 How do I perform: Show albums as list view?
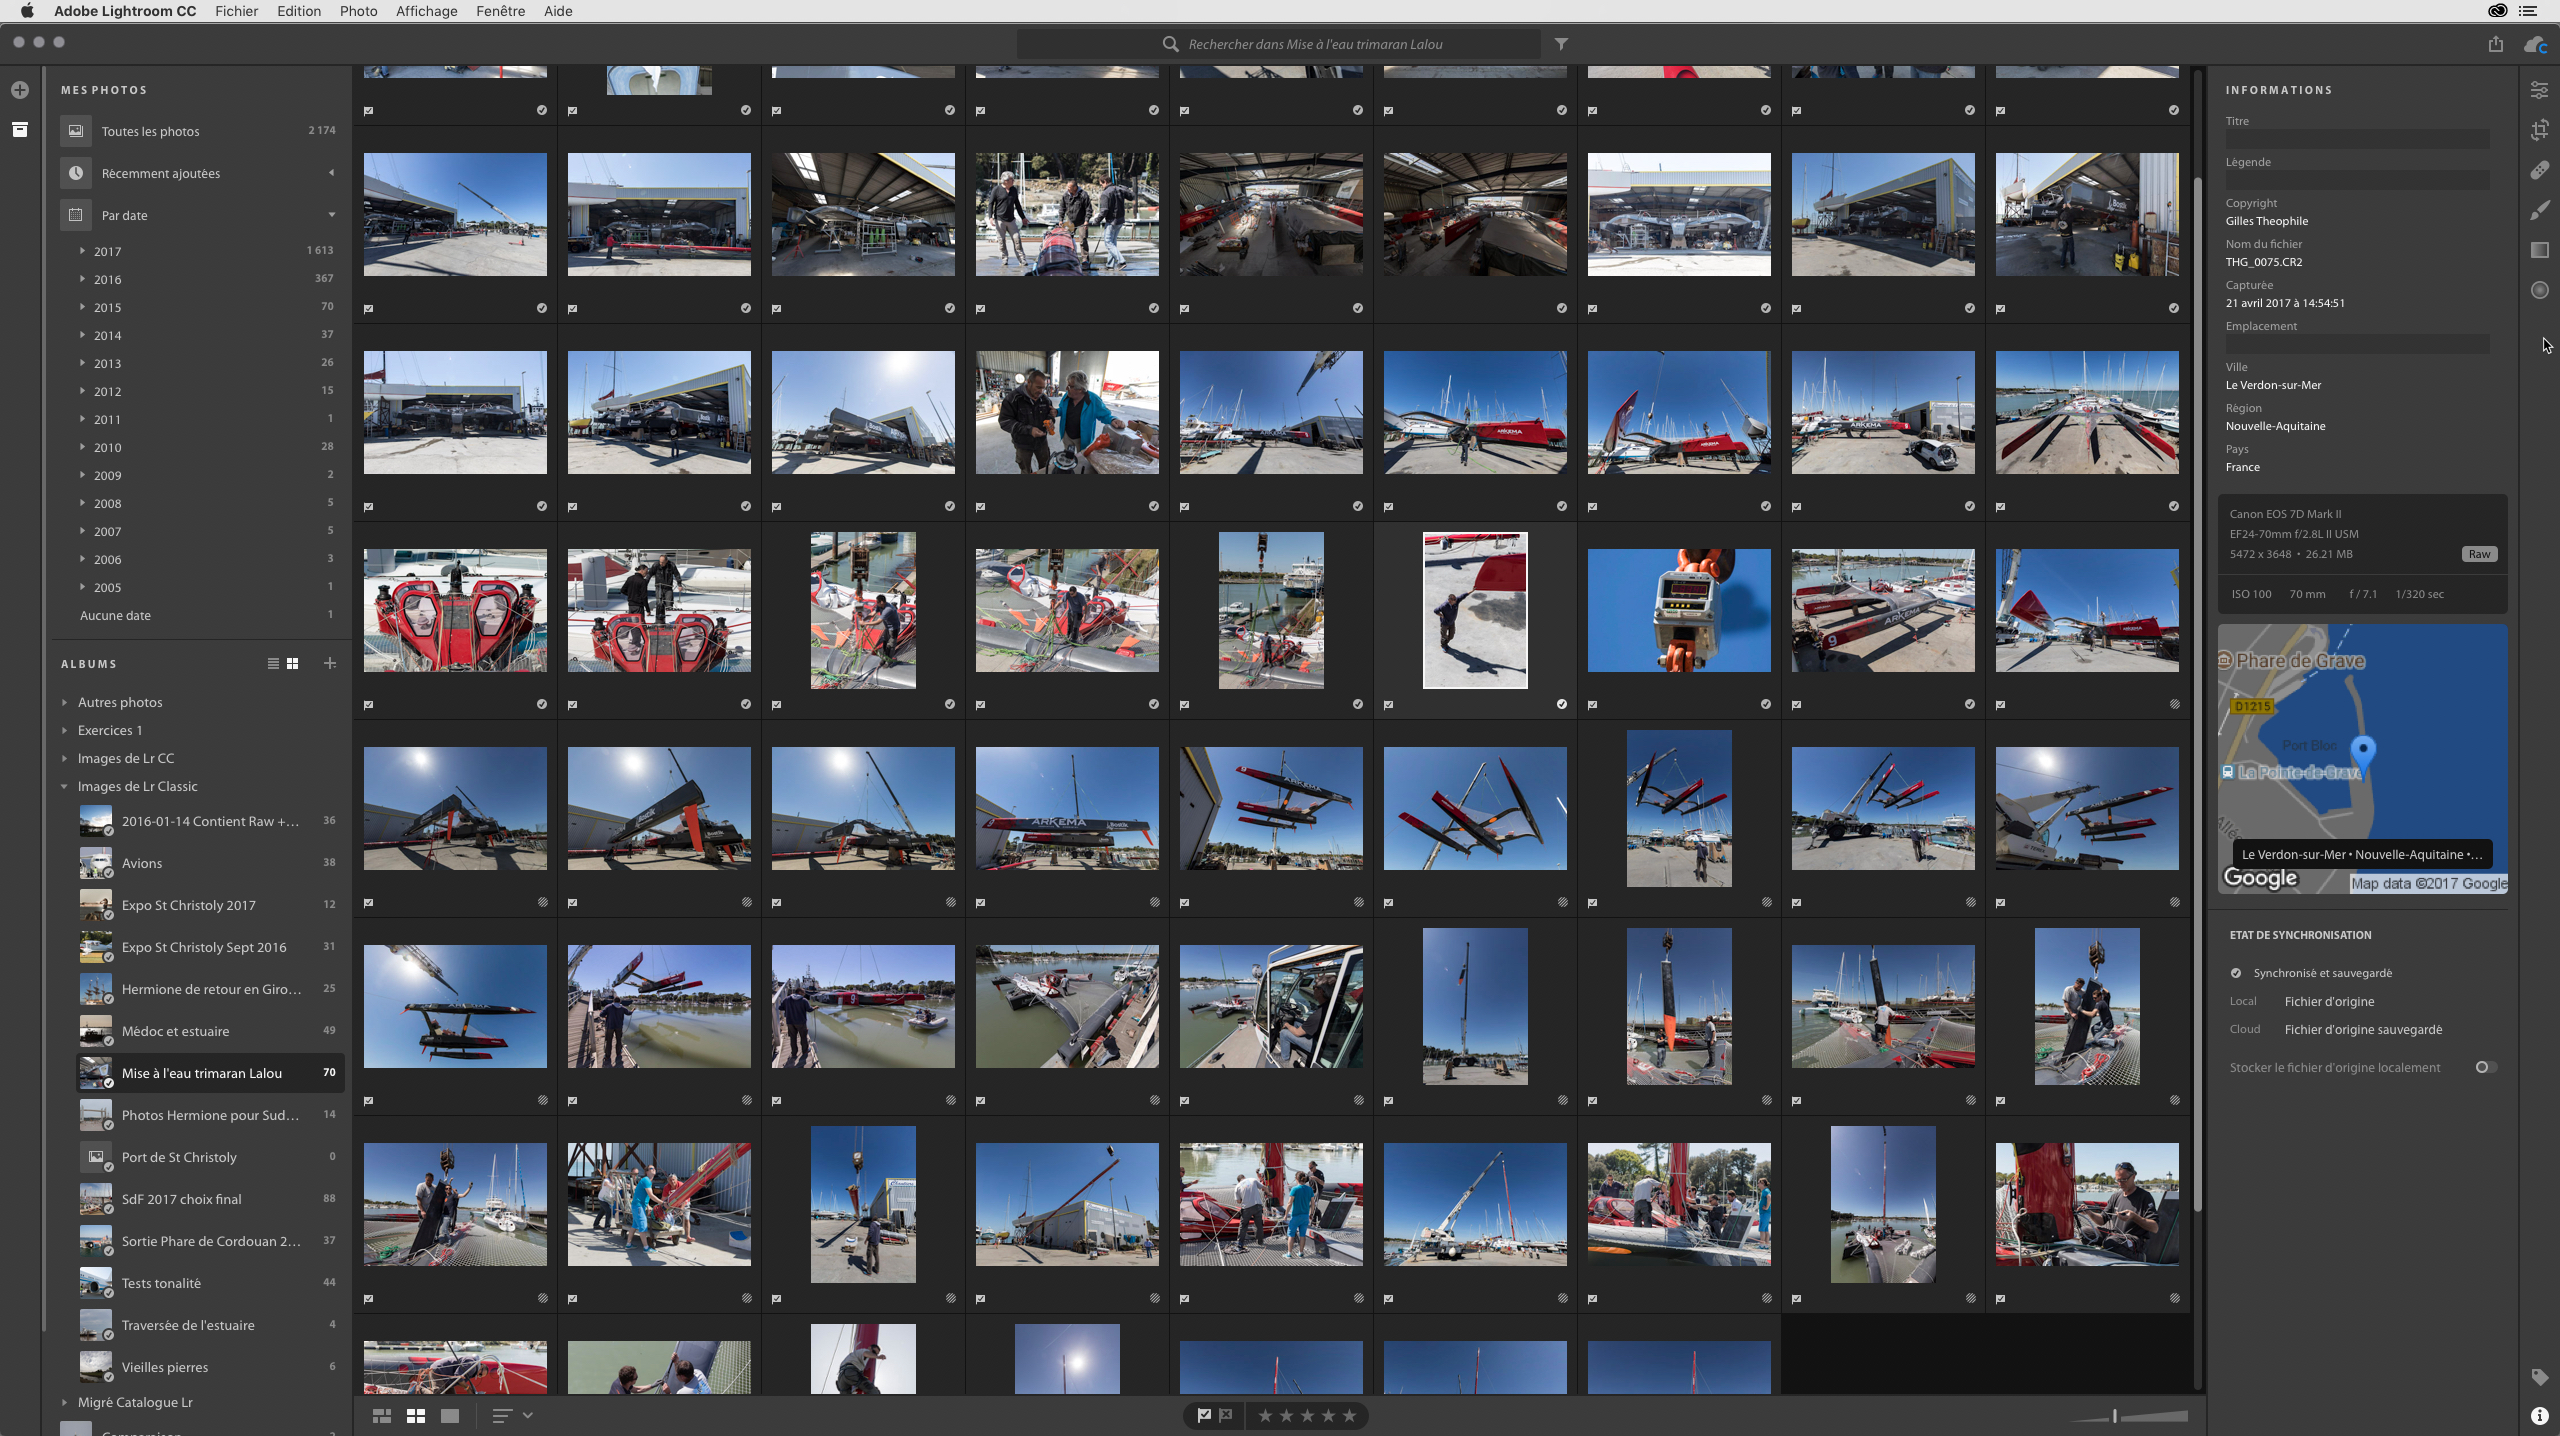click(x=273, y=663)
